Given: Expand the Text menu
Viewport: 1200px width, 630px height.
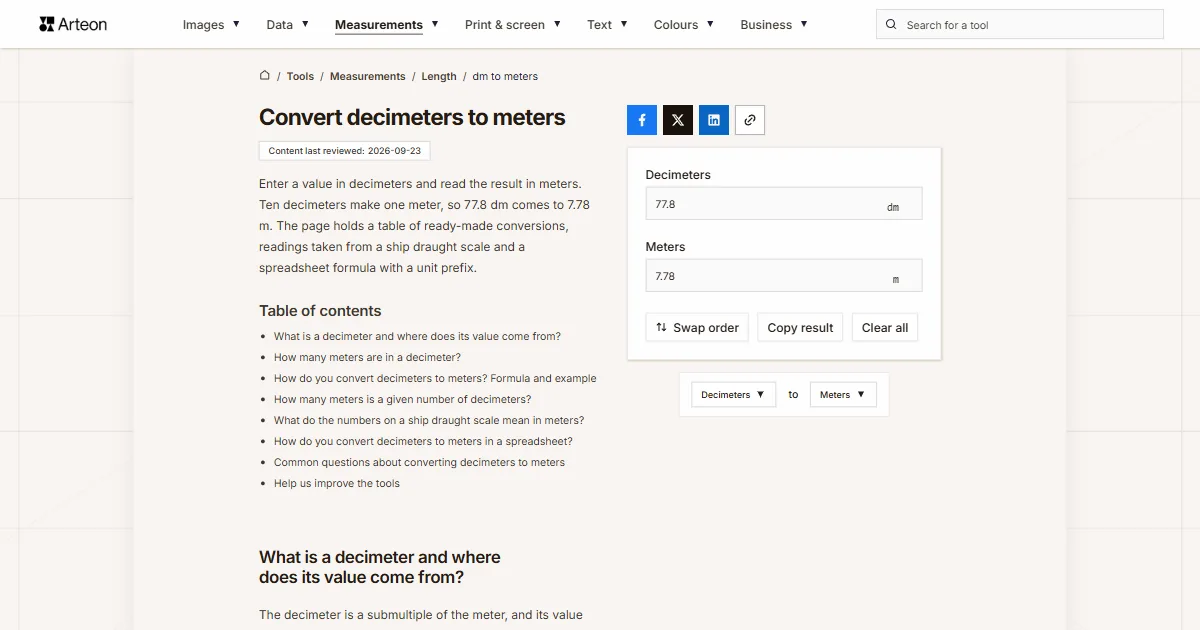Looking at the screenshot, I should [x=607, y=25].
